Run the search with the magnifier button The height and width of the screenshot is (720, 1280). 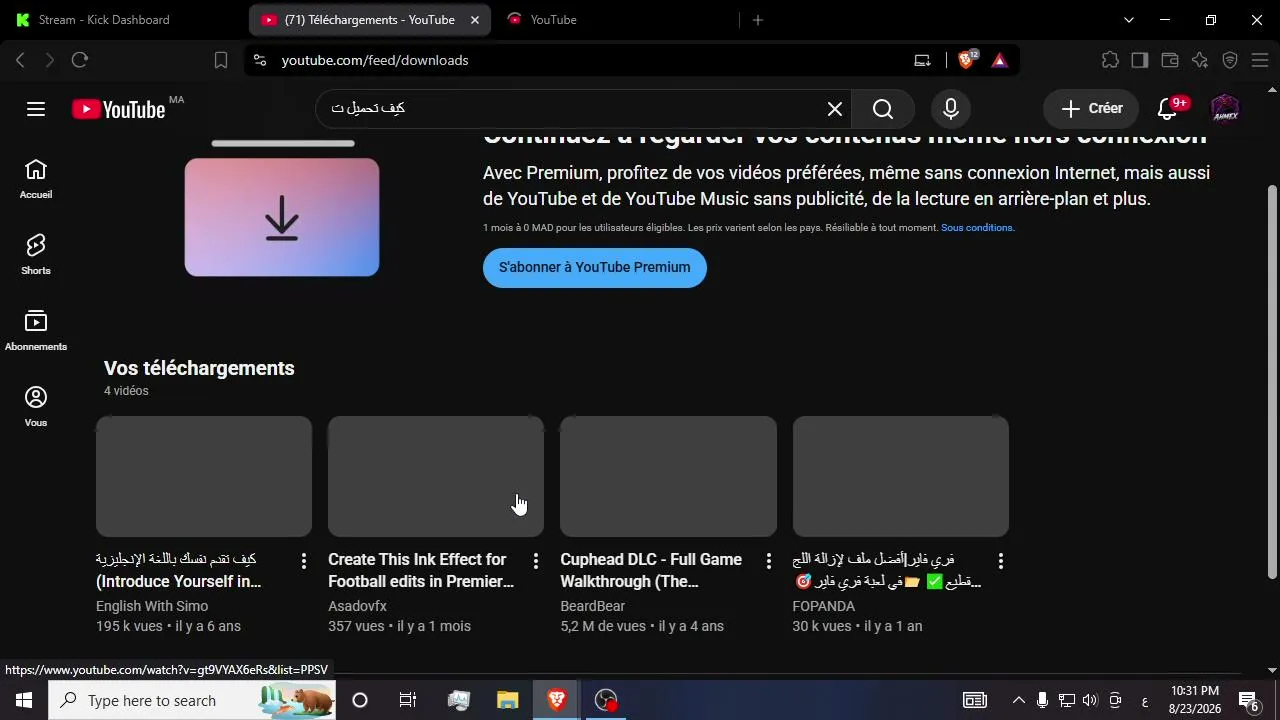point(882,109)
